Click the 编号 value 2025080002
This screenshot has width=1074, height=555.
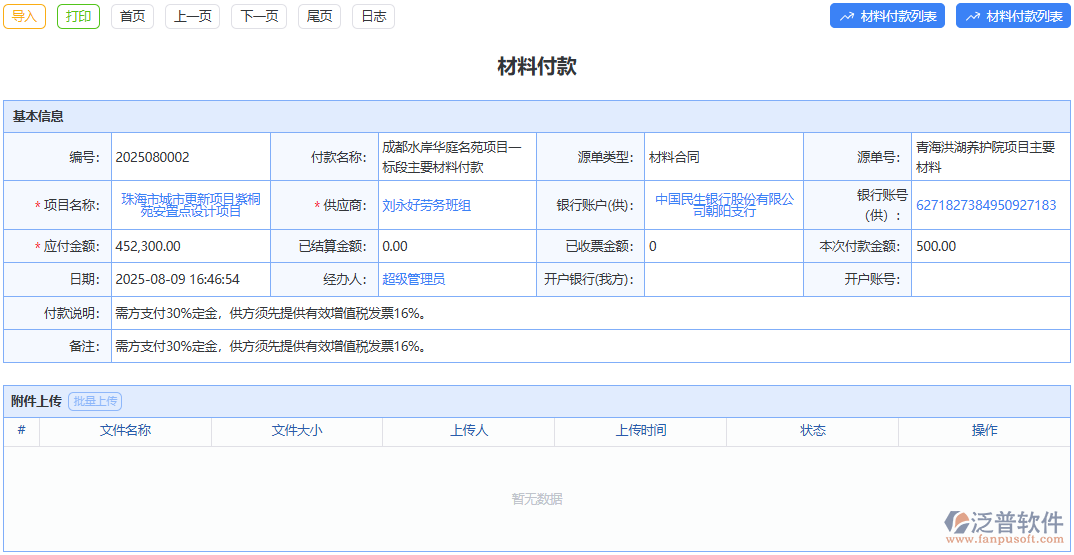pos(153,157)
